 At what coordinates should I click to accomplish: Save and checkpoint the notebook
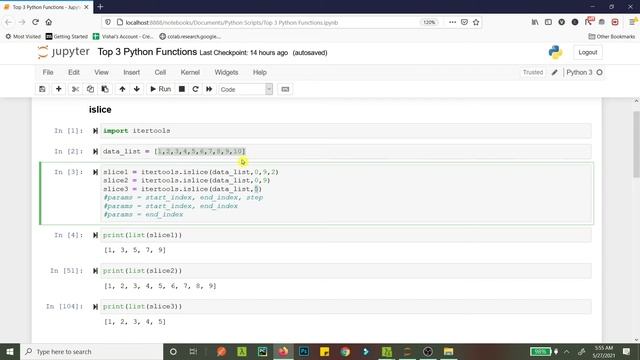point(42,89)
